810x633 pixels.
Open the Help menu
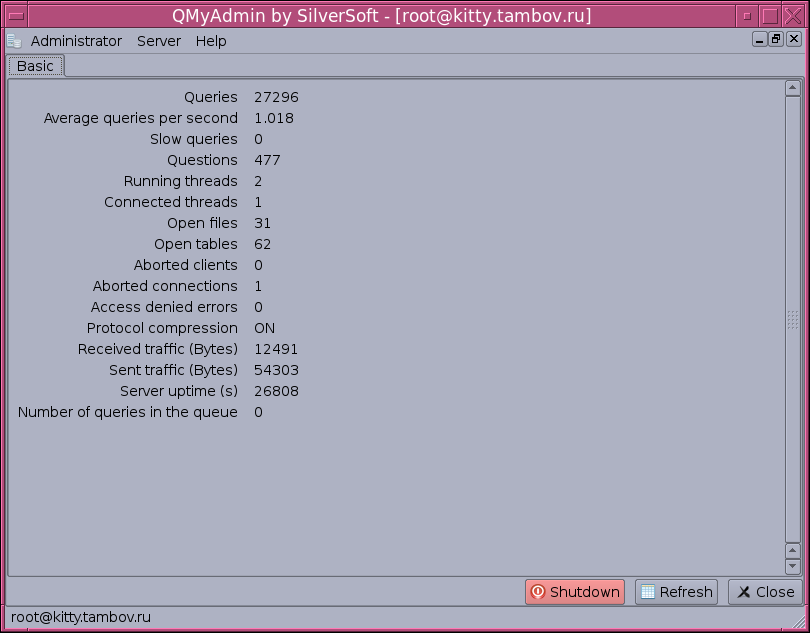[x=211, y=41]
